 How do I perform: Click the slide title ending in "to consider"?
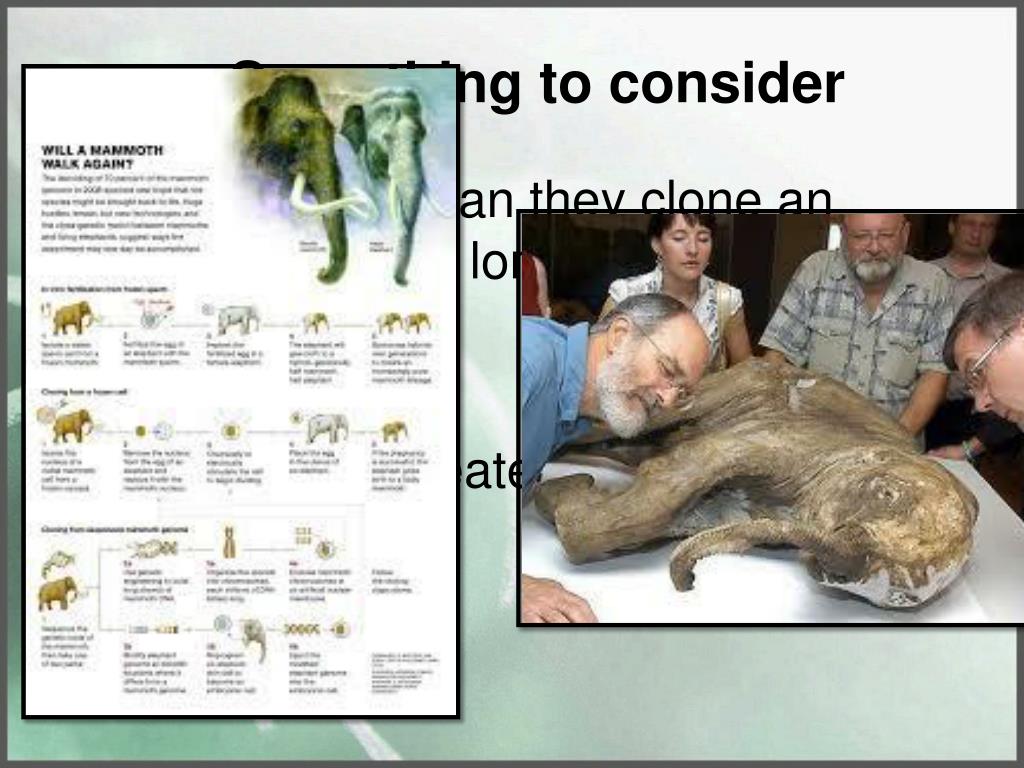pos(537,83)
